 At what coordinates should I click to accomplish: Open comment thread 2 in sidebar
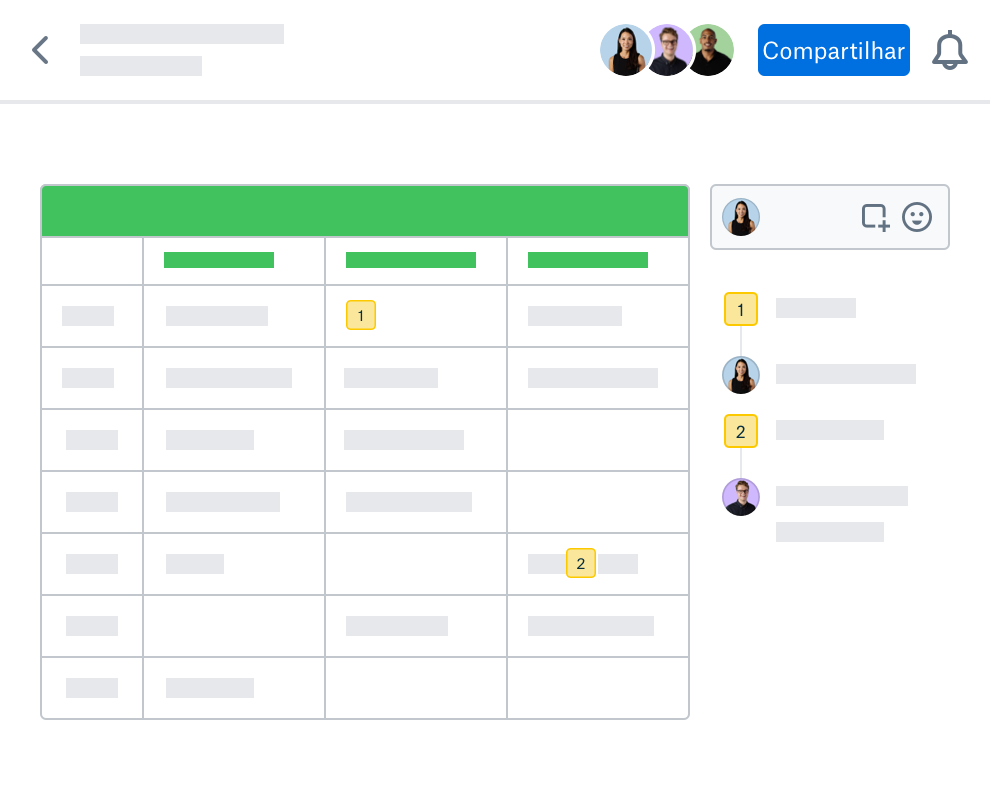(x=741, y=431)
